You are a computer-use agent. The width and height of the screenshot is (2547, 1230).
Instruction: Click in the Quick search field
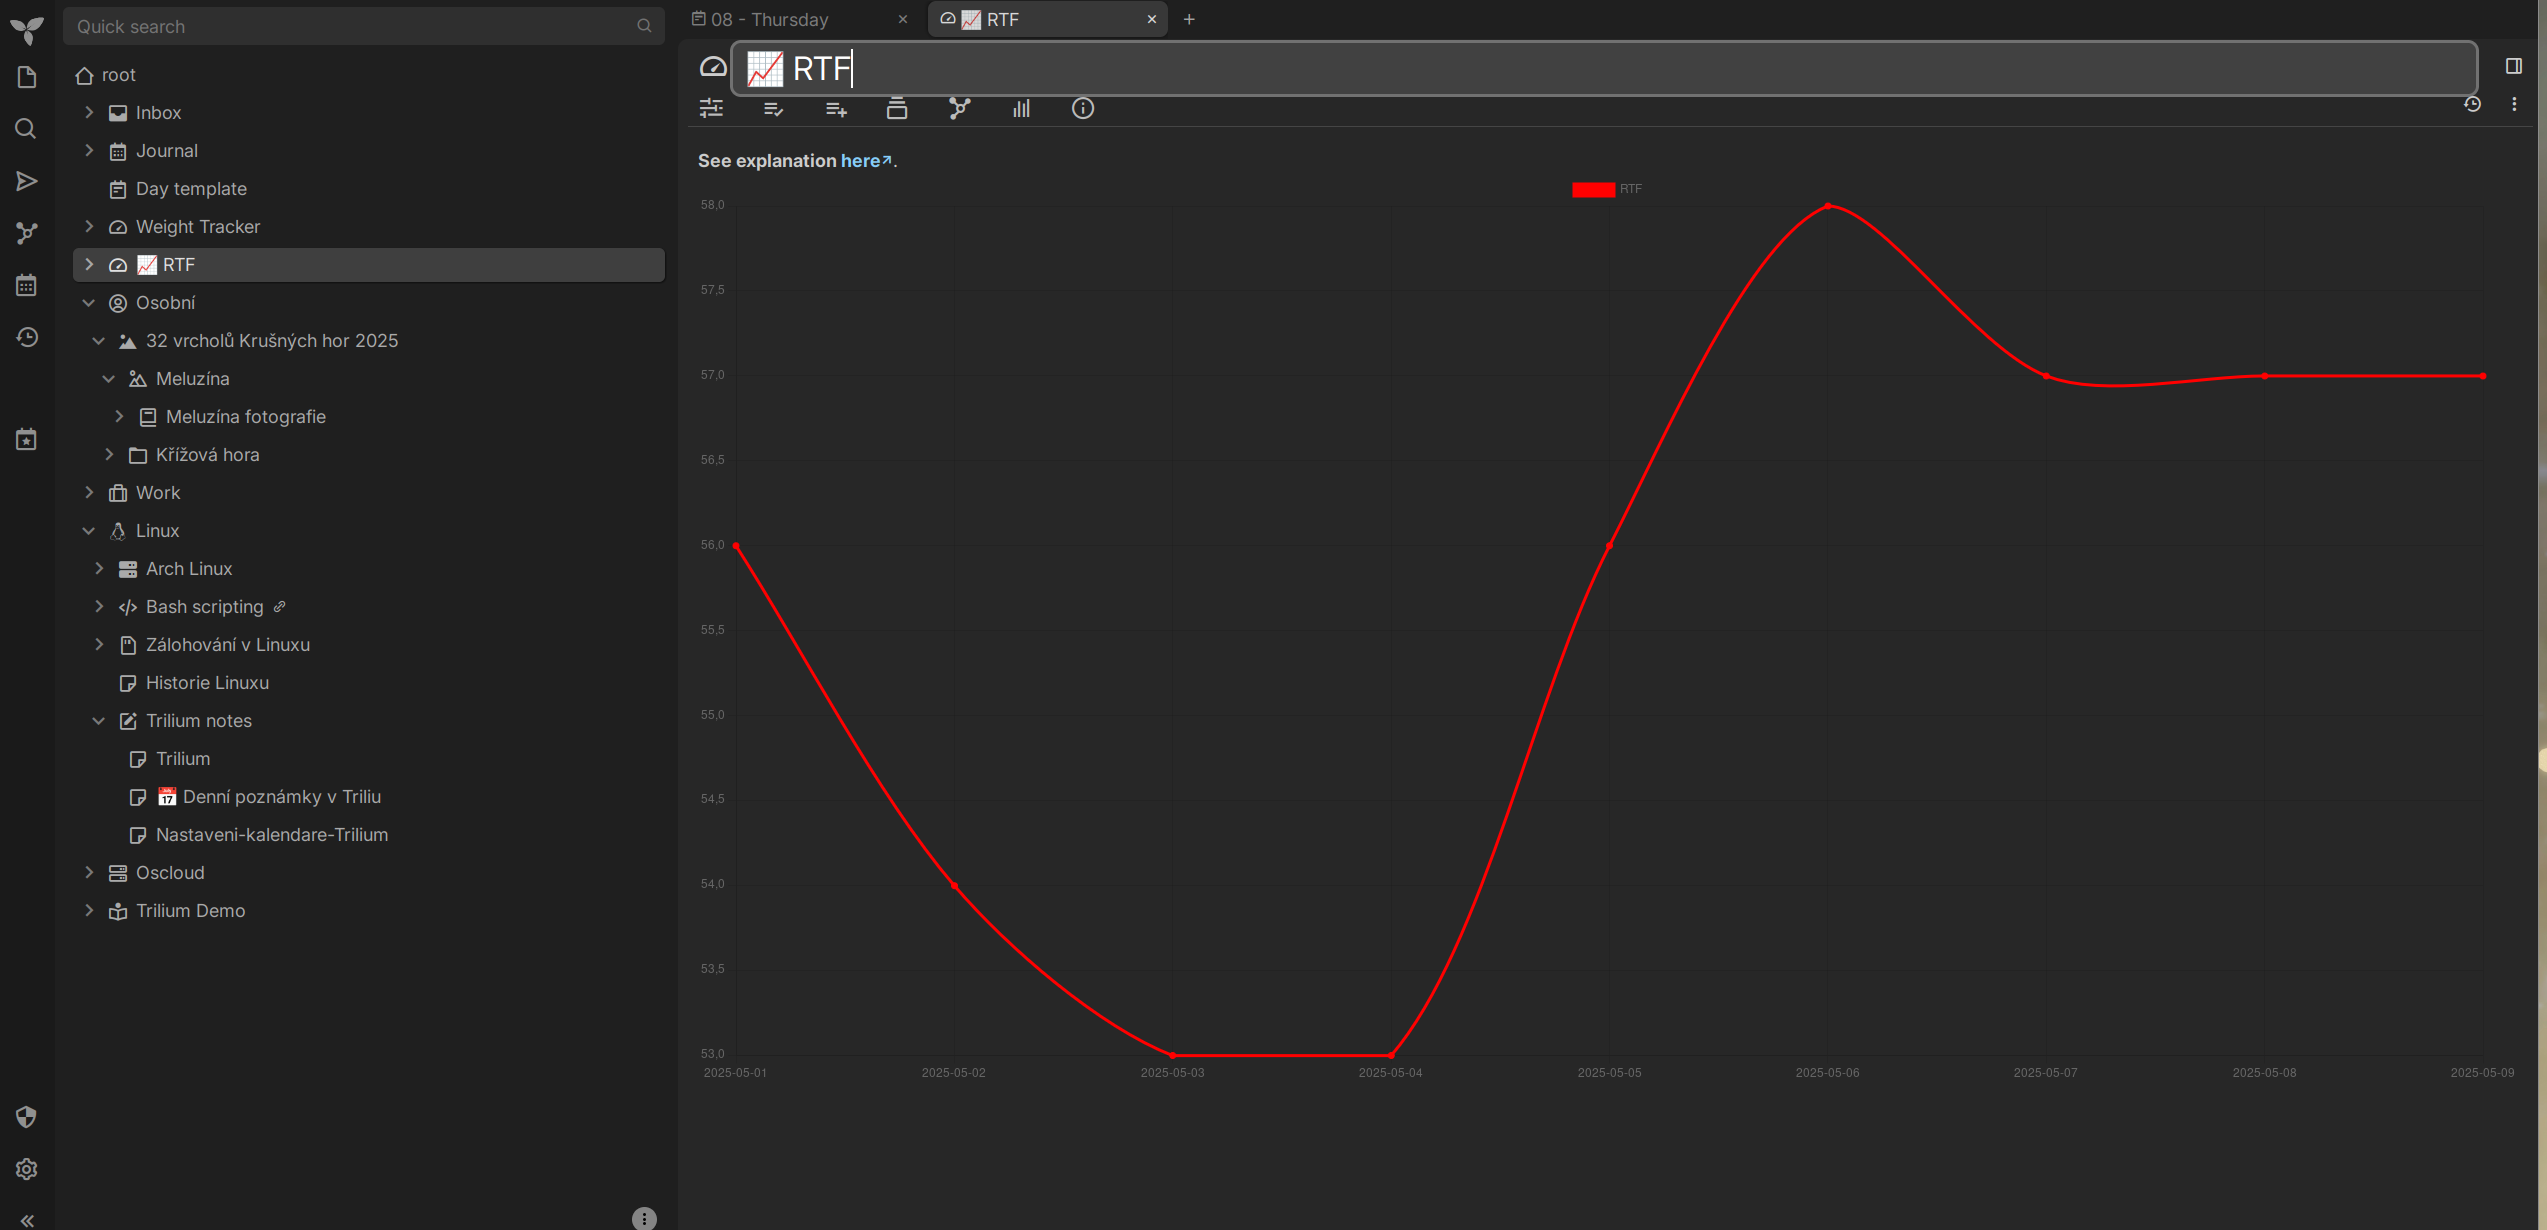350,27
